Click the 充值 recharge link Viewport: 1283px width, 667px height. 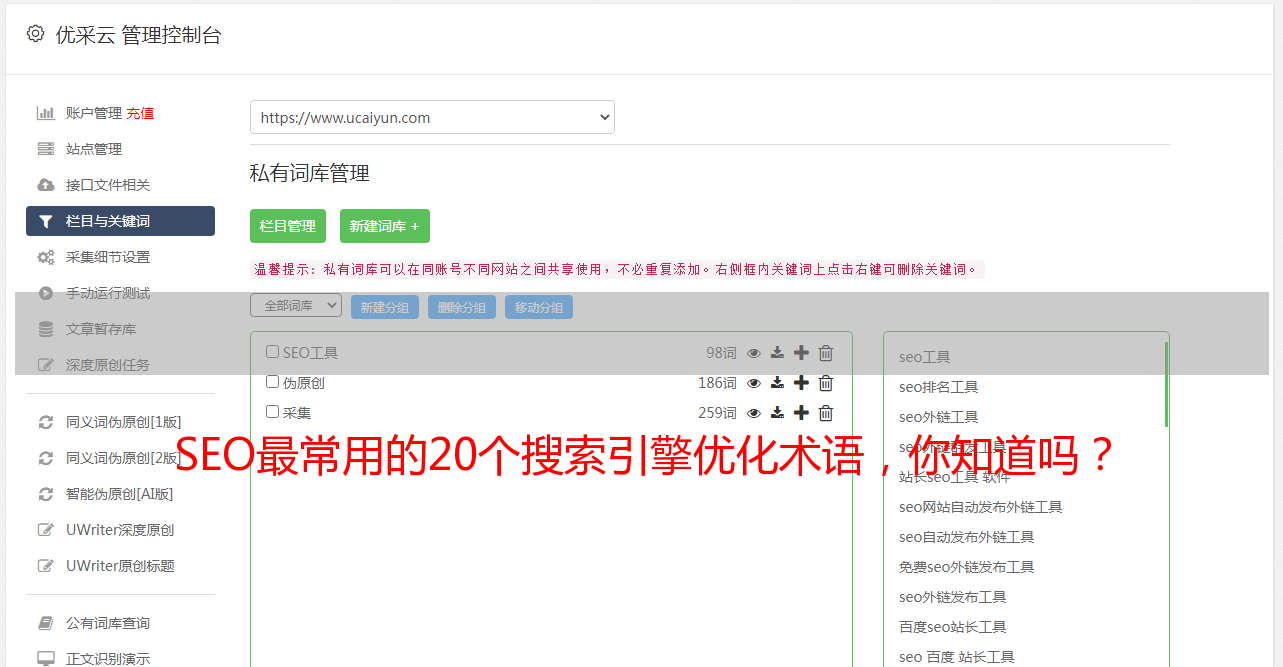(140, 113)
